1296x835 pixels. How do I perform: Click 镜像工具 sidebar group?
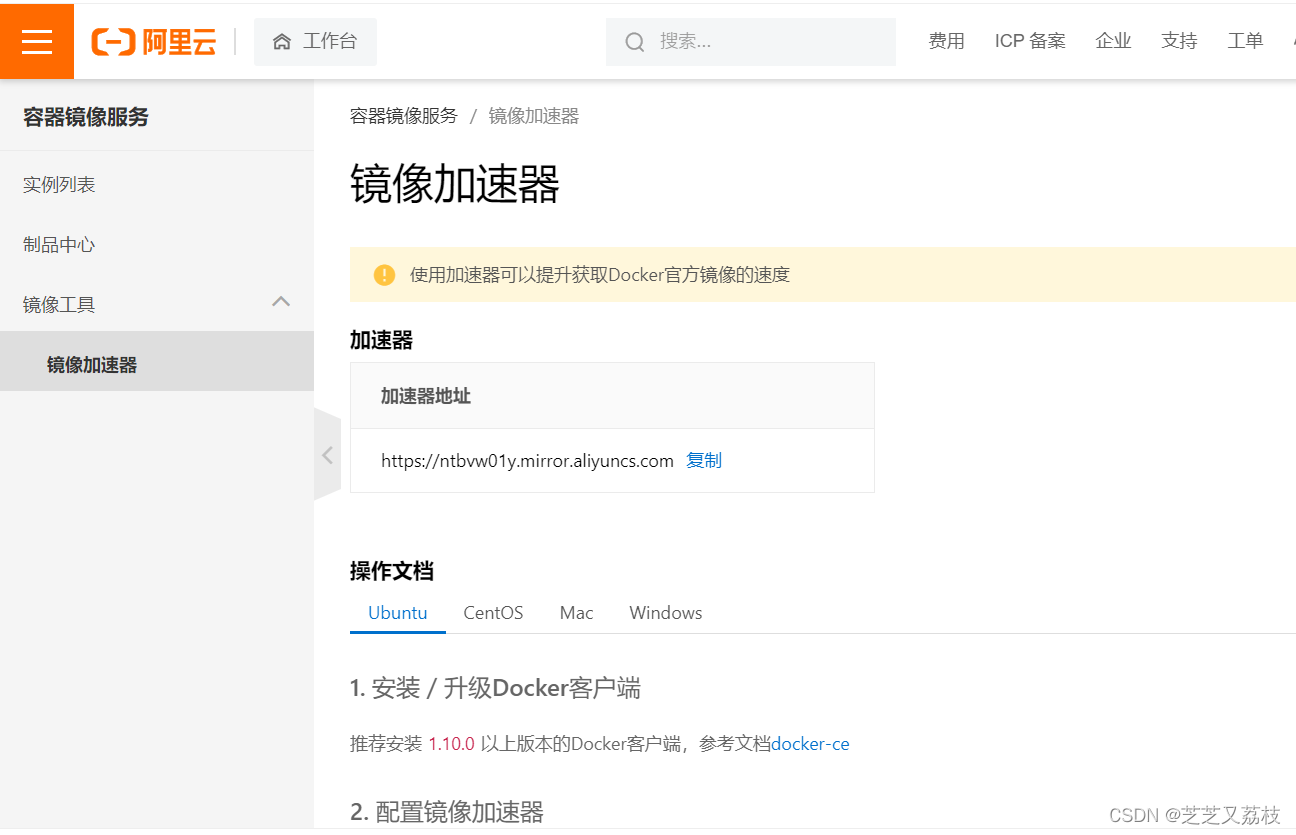pos(157,305)
